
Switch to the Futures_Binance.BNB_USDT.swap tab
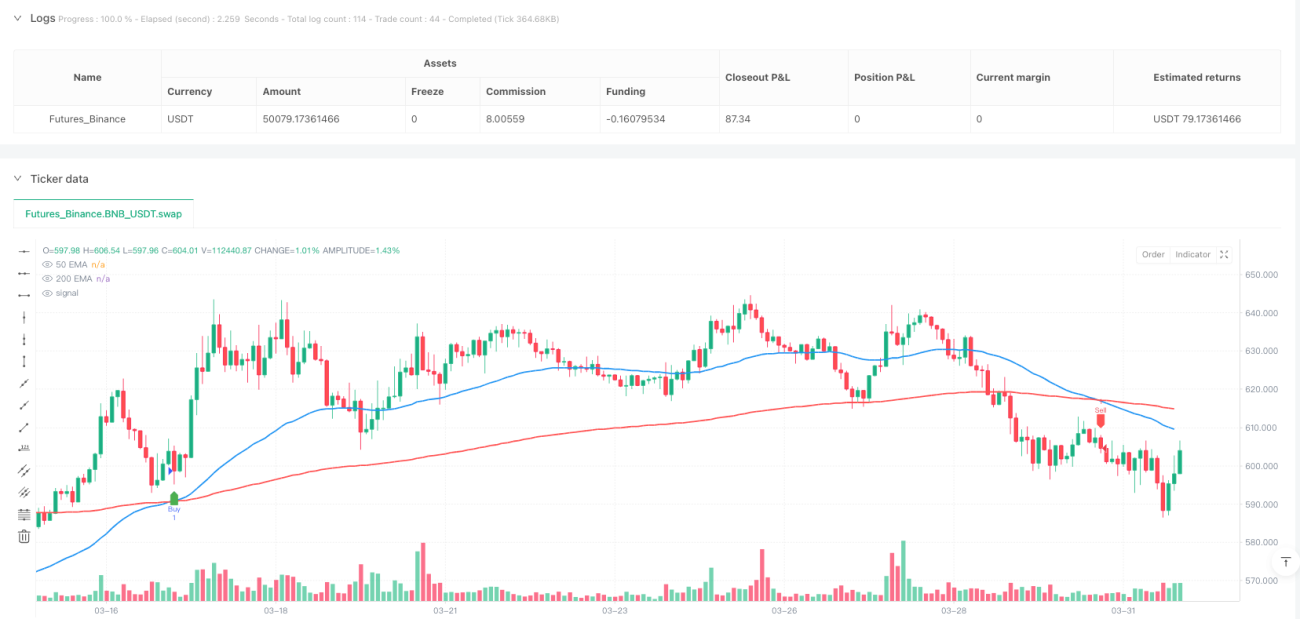104,214
